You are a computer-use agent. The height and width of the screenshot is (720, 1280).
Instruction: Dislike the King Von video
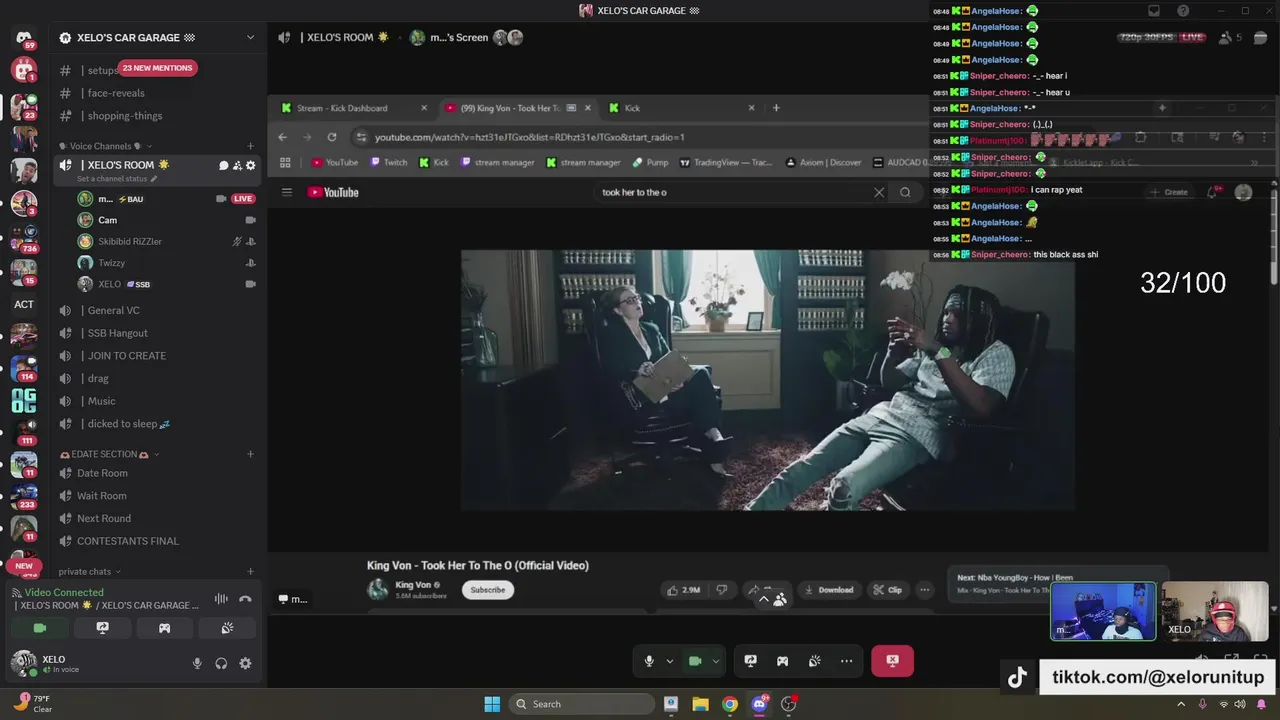pyautogui.click(x=722, y=590)
